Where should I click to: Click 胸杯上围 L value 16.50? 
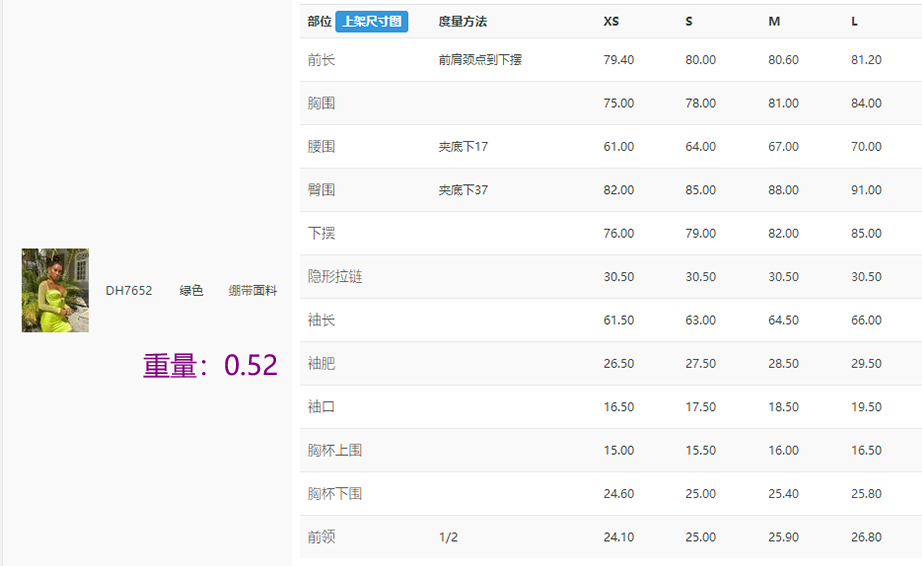click(x=866, y=450)
